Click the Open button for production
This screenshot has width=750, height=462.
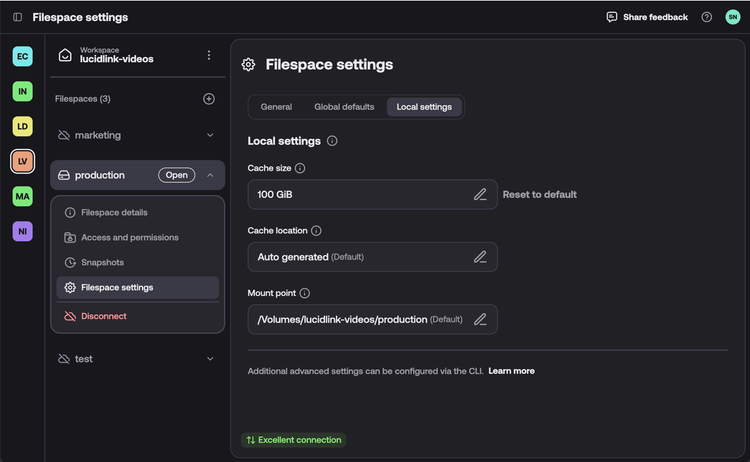176,175
